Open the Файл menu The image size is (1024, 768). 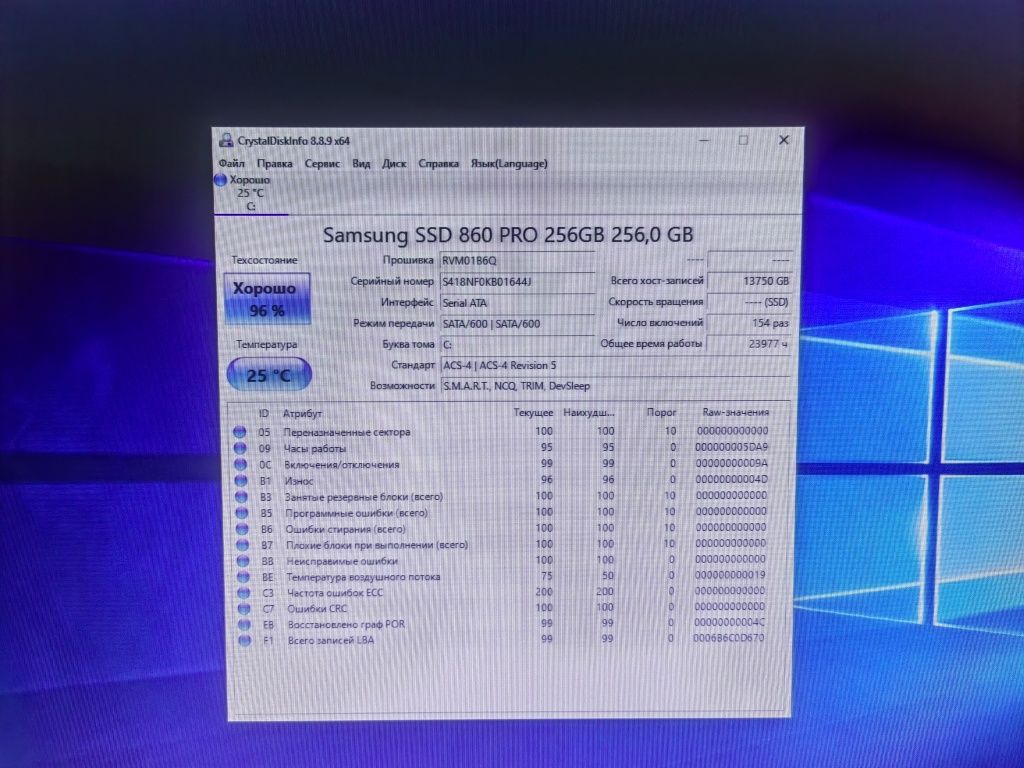click(x=231, y=163)
